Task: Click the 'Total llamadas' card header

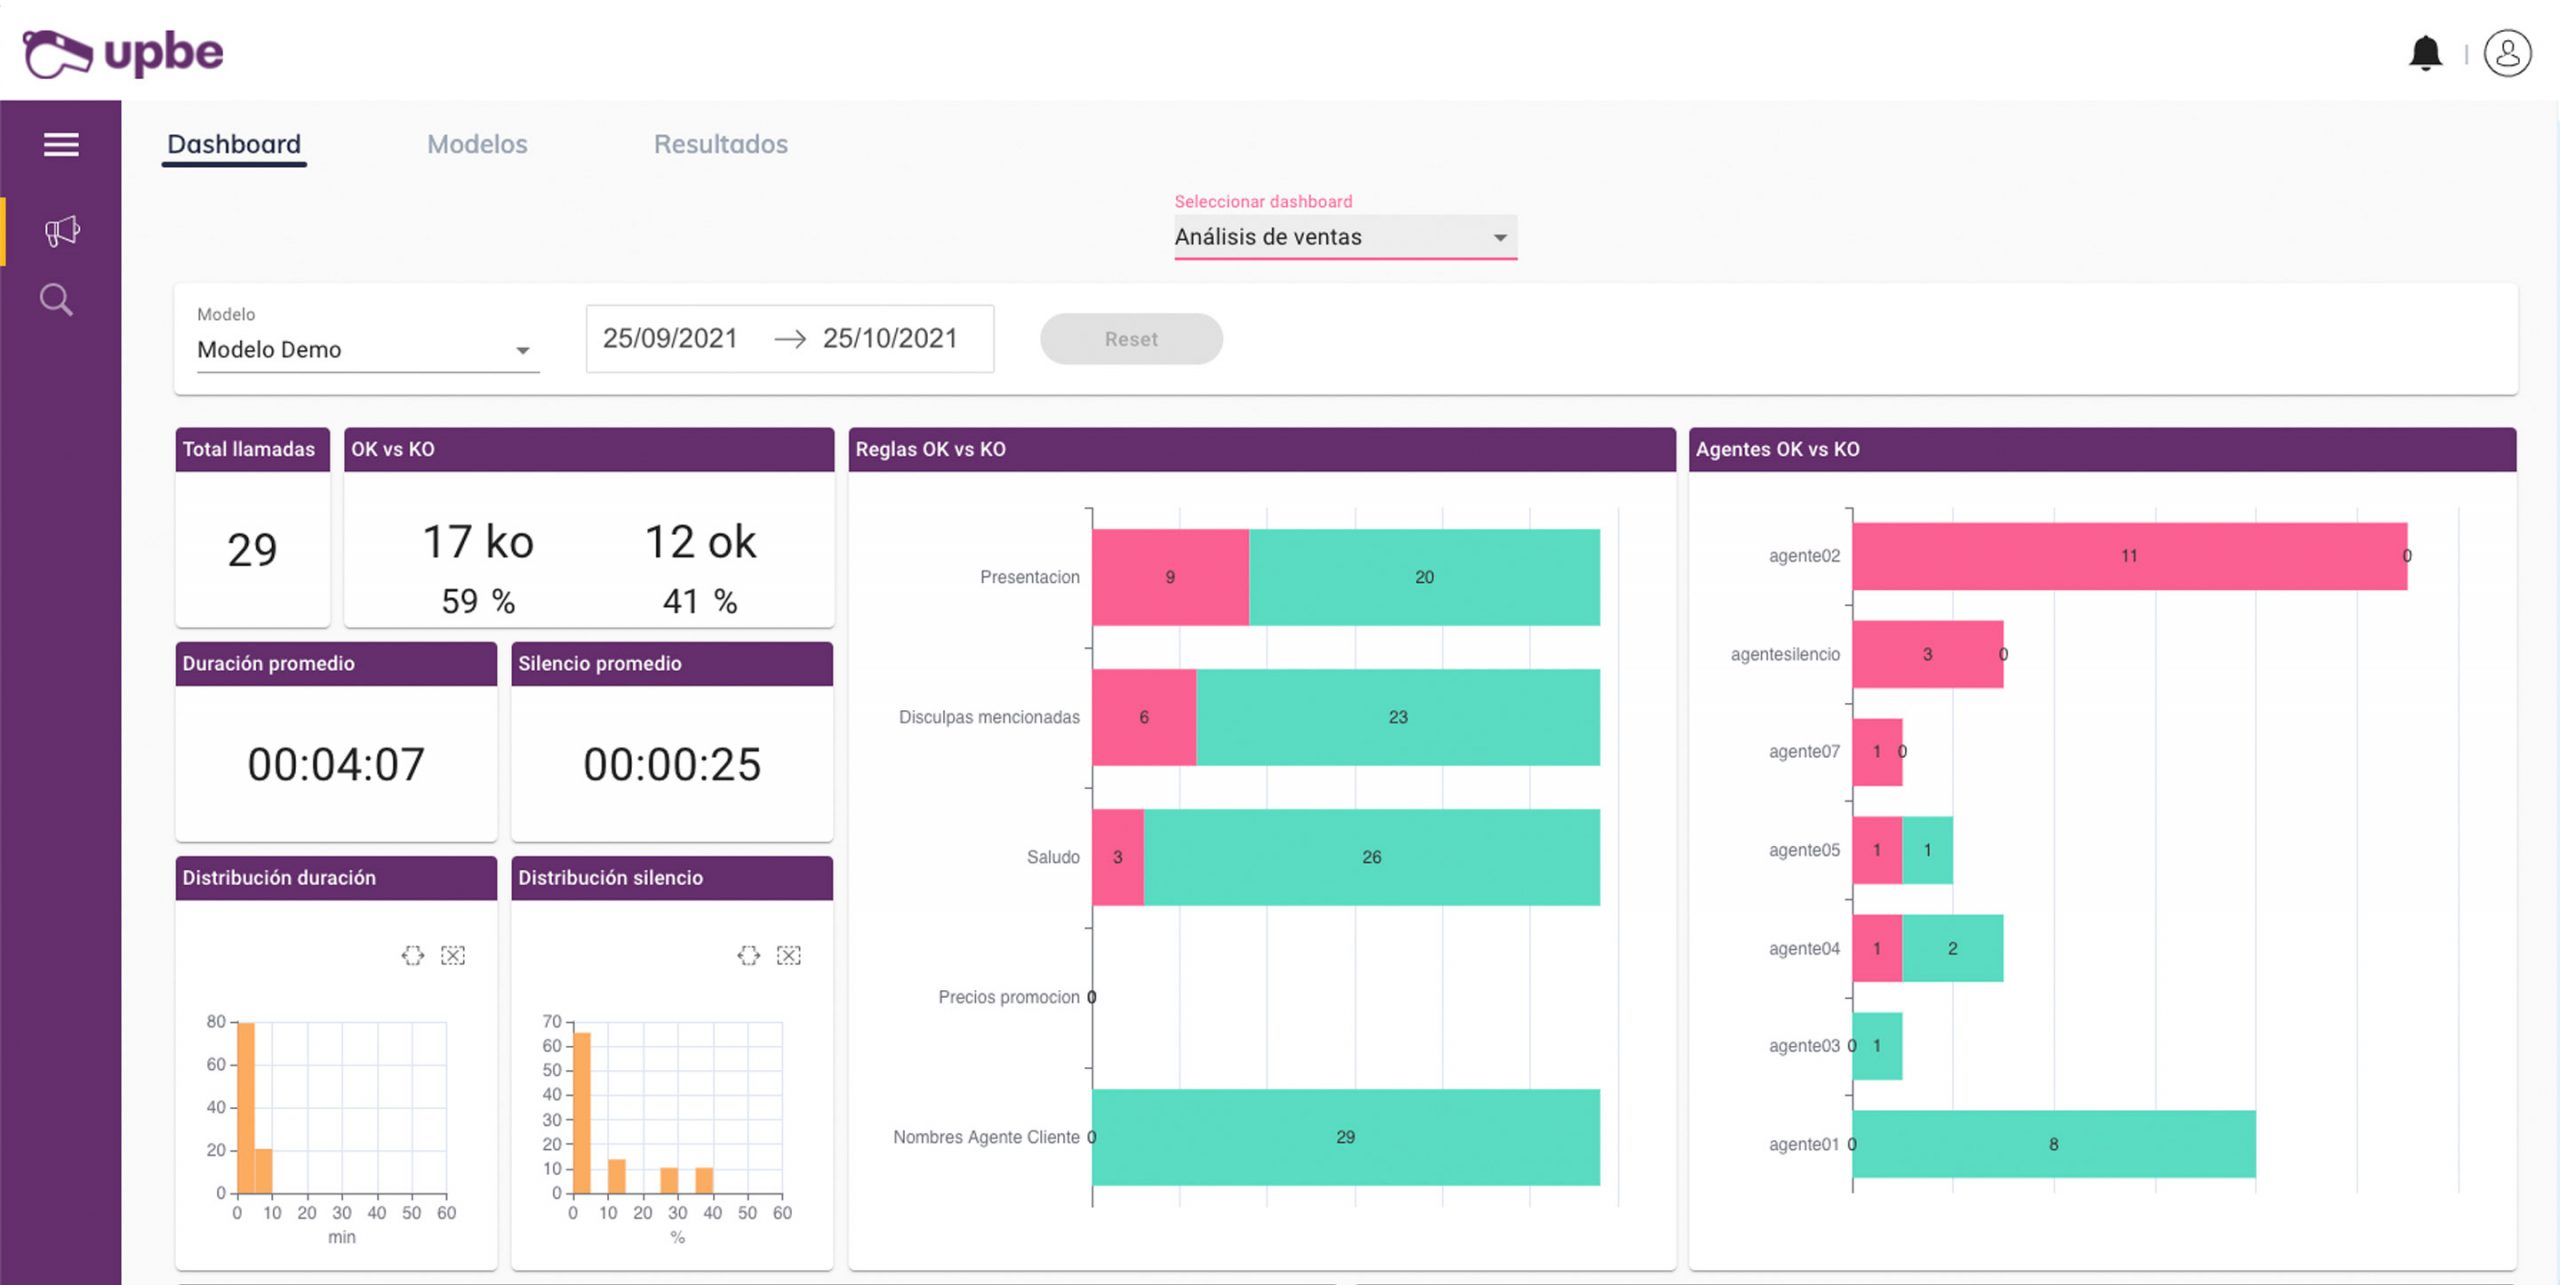Action: click(252, 449)
